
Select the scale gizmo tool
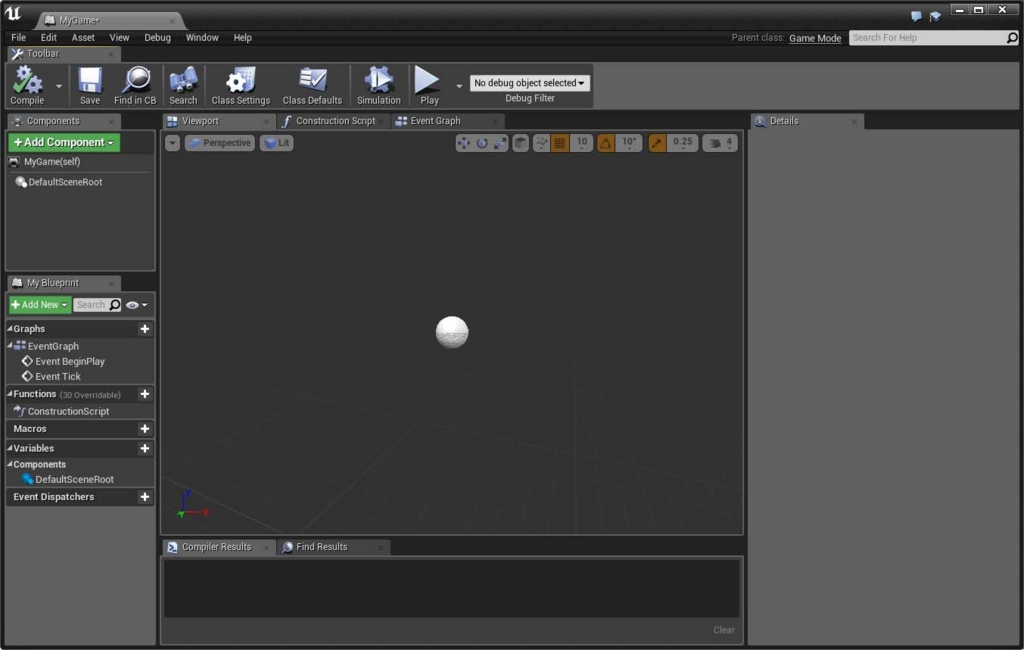pyautogui.click(x=500, y=143)
